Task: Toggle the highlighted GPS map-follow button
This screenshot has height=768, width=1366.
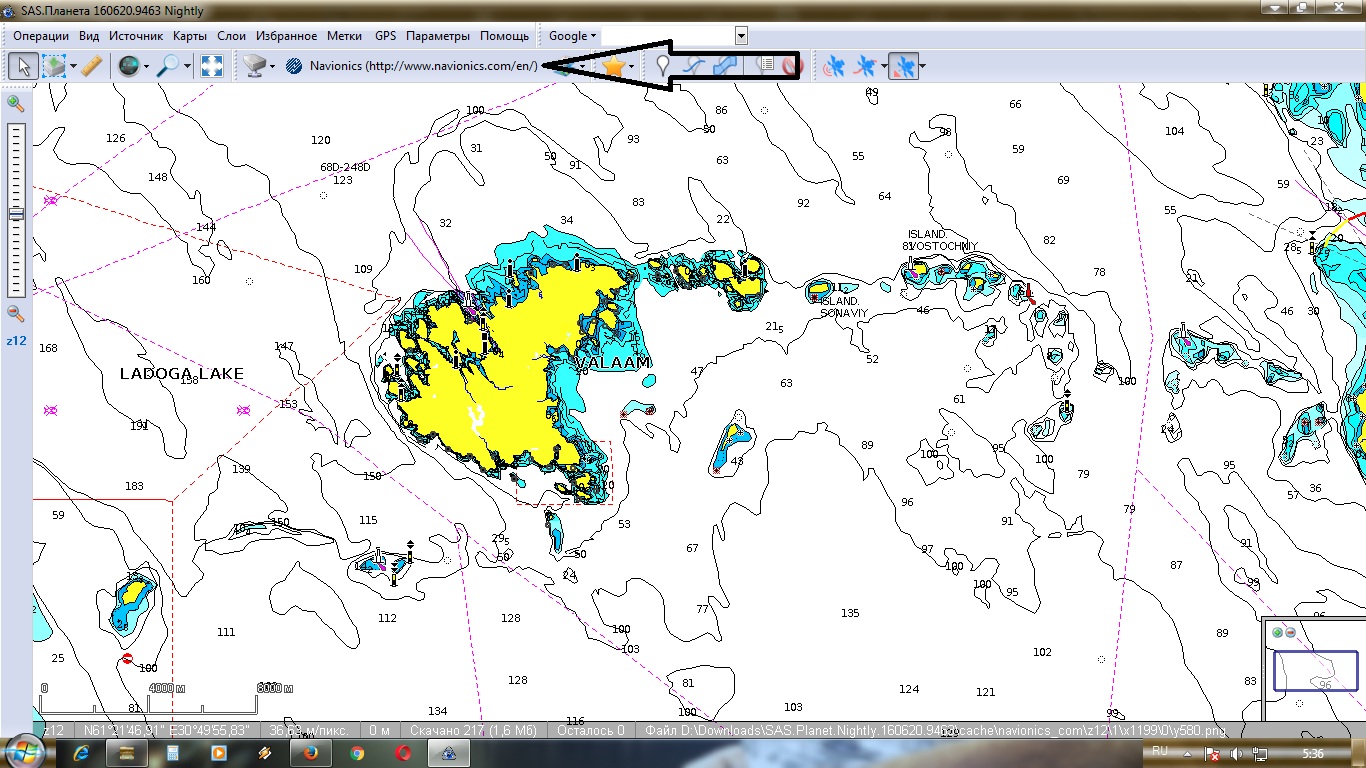Action: [x=902, y=66]
